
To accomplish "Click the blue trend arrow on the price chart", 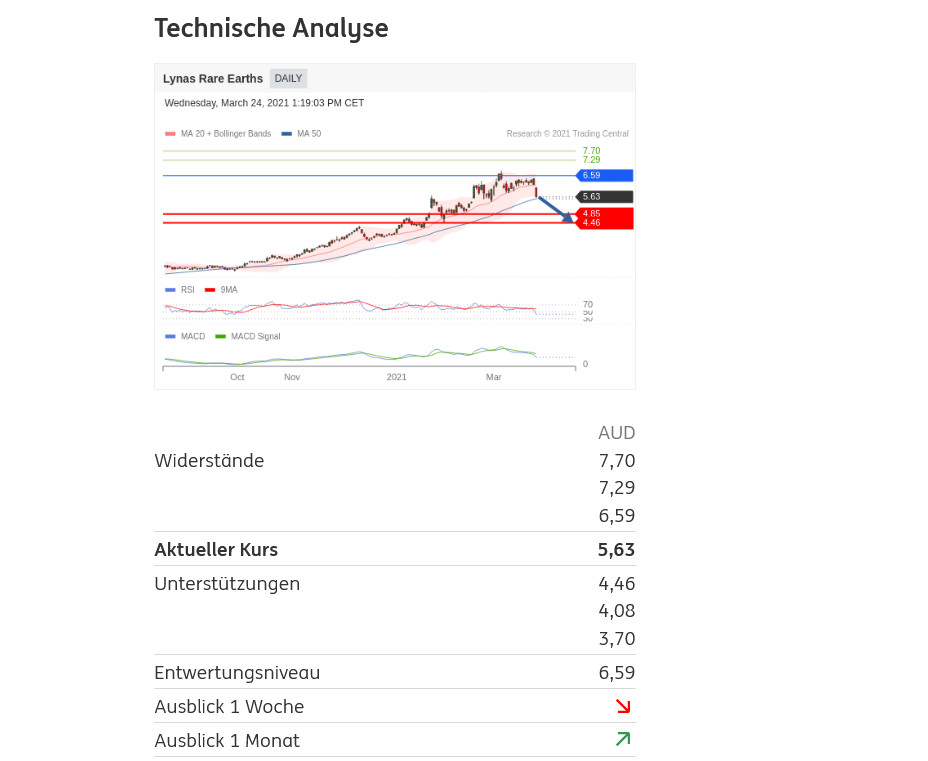I will tap(556, 209).
